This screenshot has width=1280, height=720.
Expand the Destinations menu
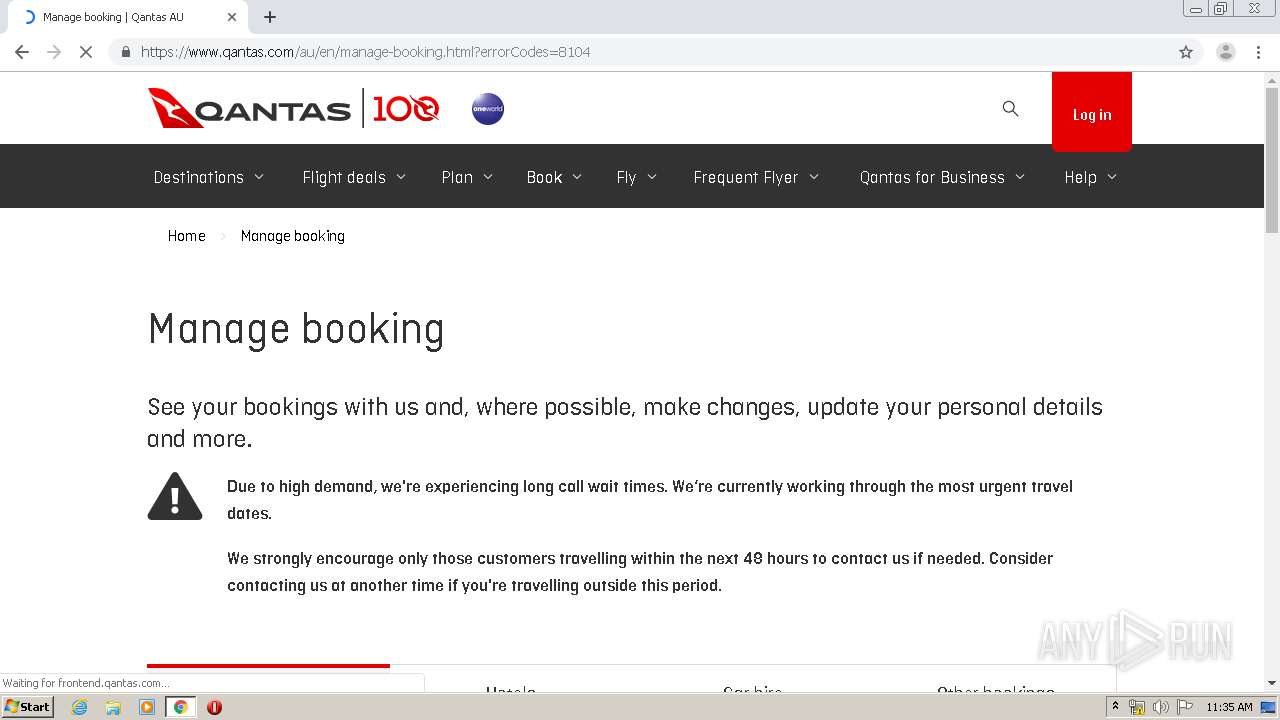(209, 177)
